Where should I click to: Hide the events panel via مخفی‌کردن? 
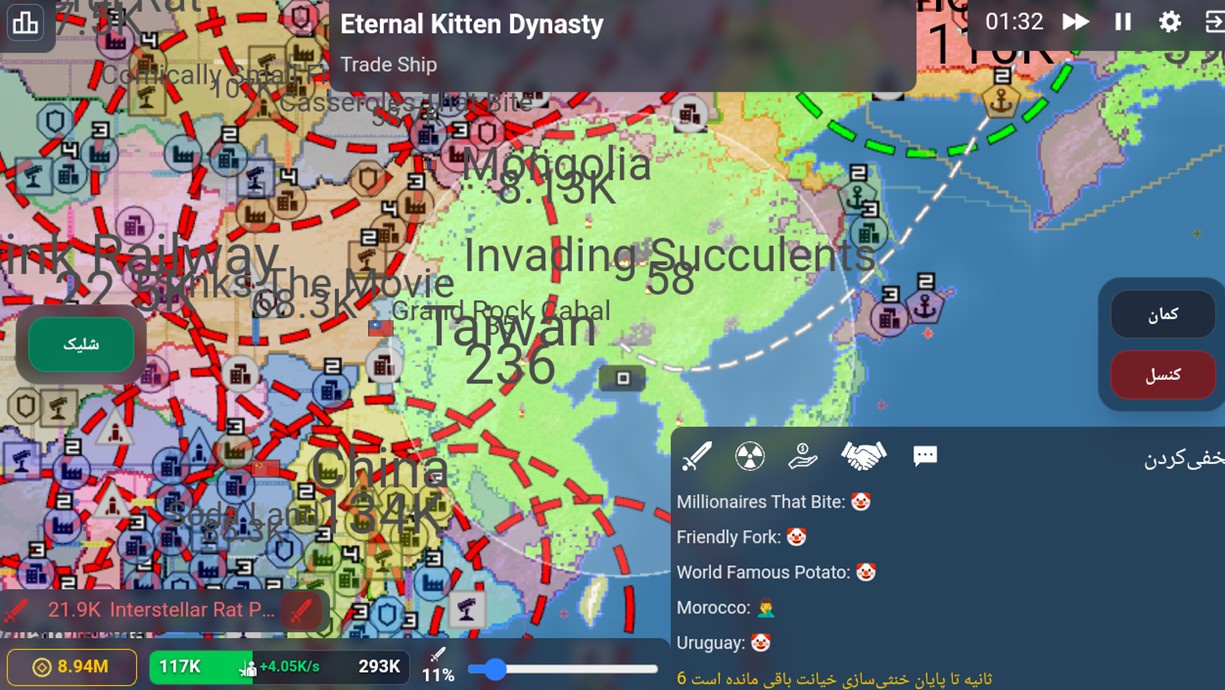point(1184,458)
